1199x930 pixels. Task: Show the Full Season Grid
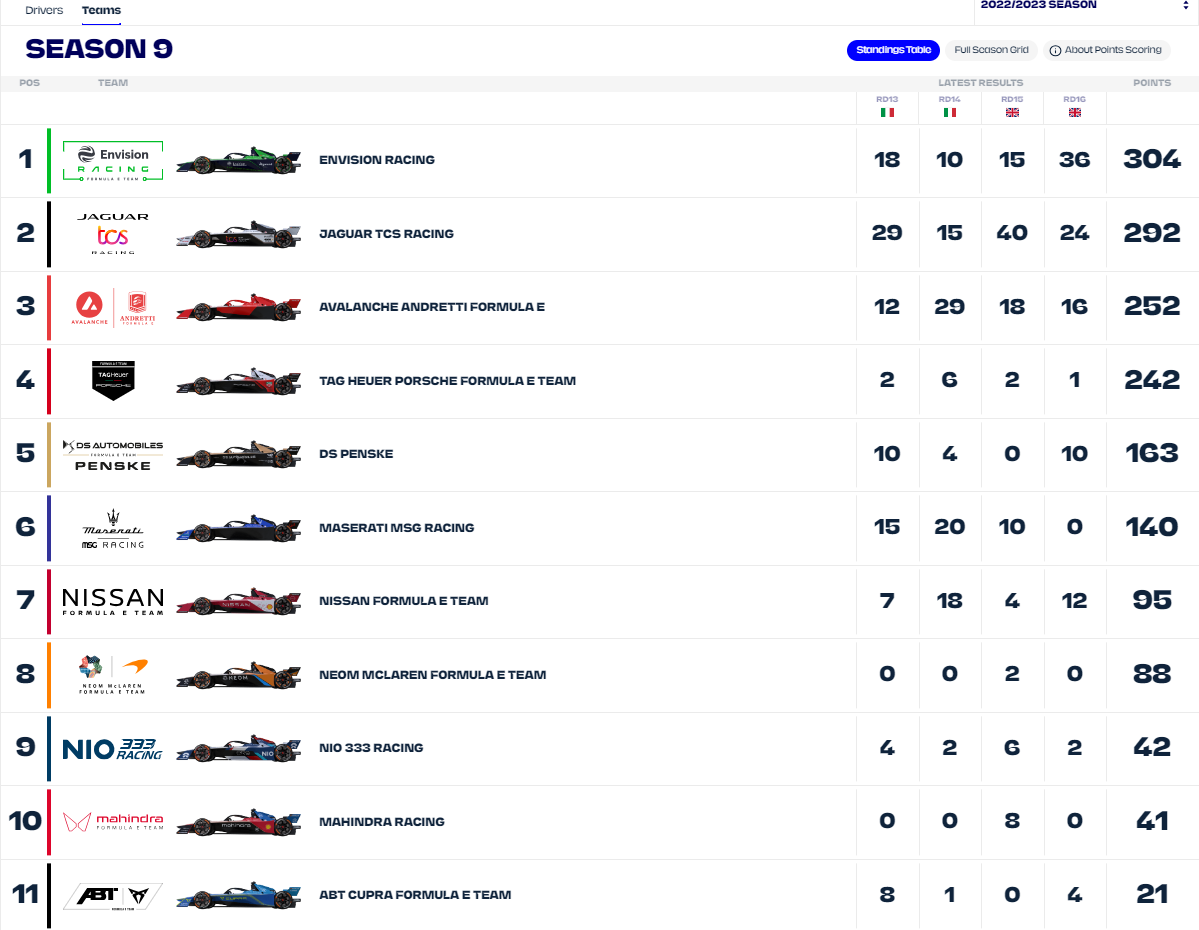tap(991, 50)
